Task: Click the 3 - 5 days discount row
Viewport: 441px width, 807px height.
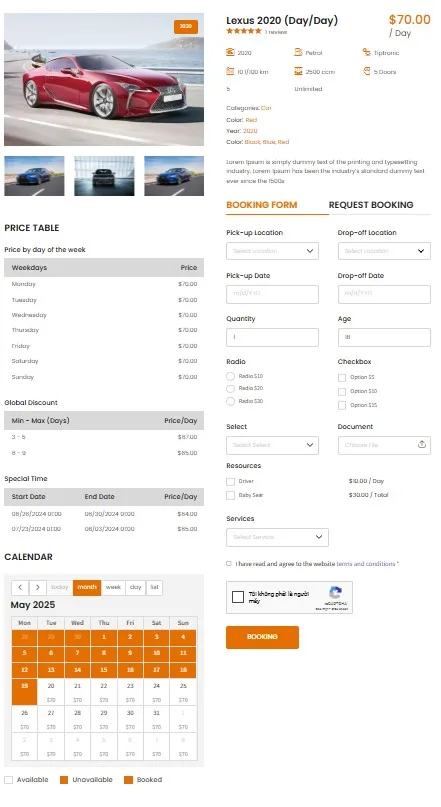Action: click(104, 437)
